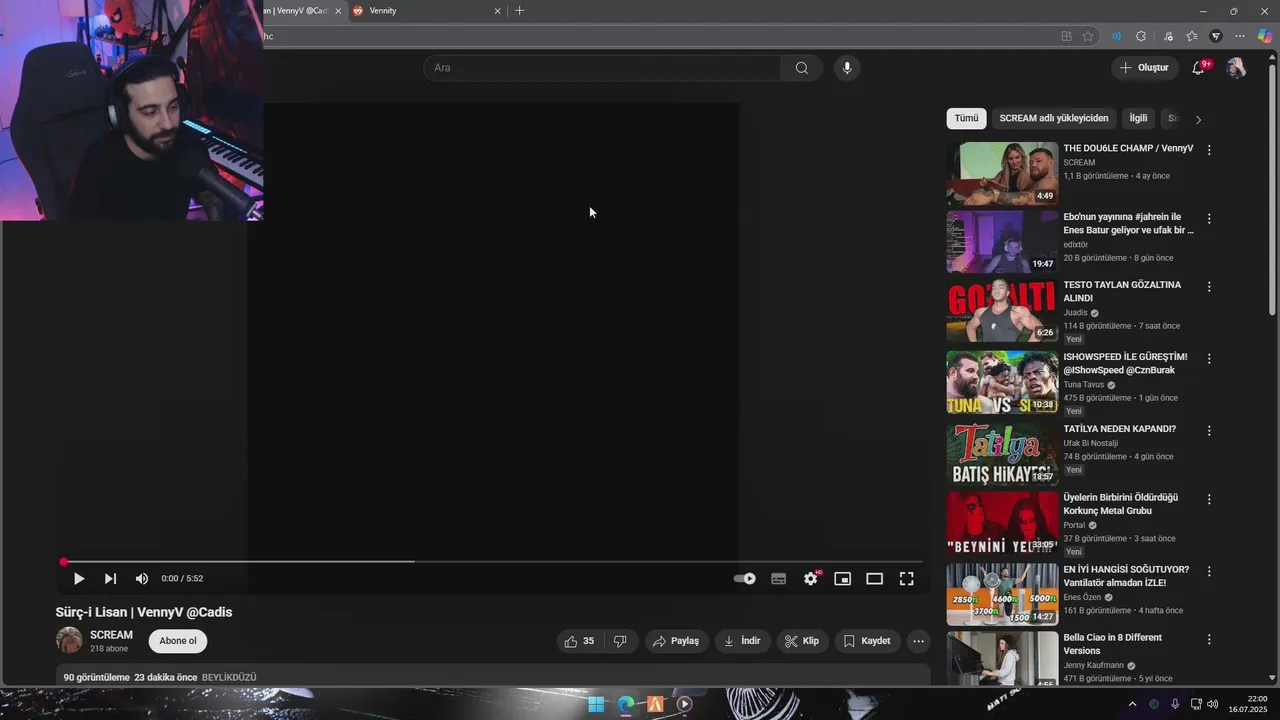Open the taskbar clock and date
This screenshot has height=720, width=1280.
[1248, 704]
